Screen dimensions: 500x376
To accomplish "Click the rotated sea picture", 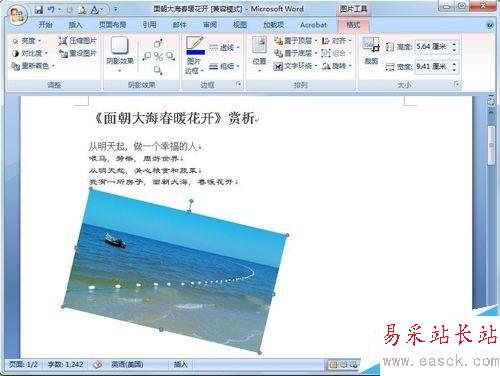I will (x=175, y=271).
